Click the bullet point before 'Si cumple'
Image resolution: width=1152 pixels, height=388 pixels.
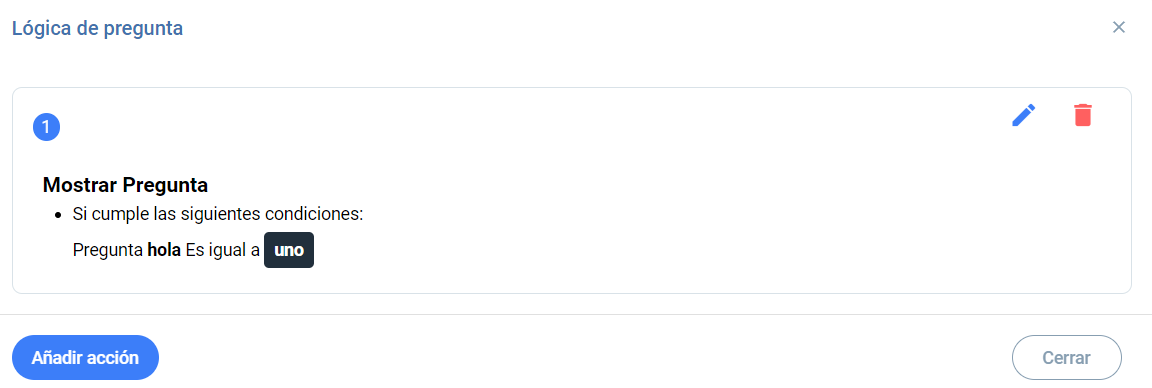(58, 216)
